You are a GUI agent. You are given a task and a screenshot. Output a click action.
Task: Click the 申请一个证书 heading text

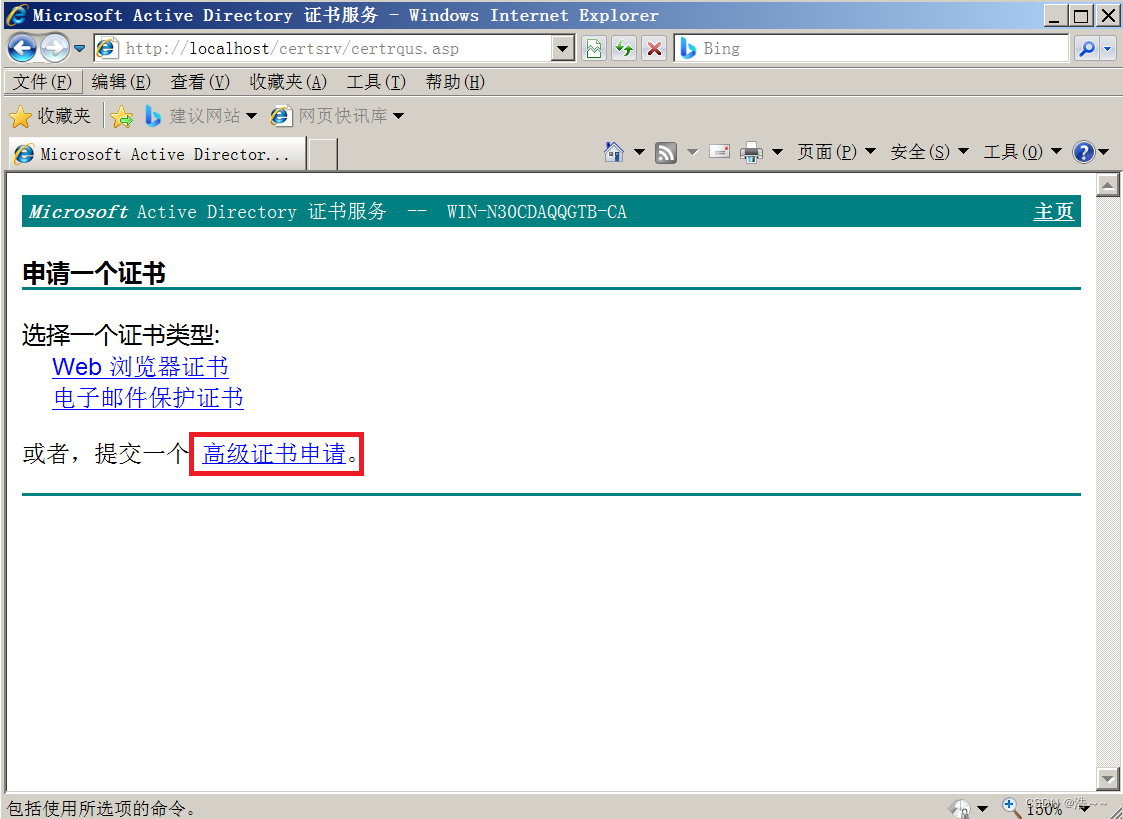(x=94, y=273)
